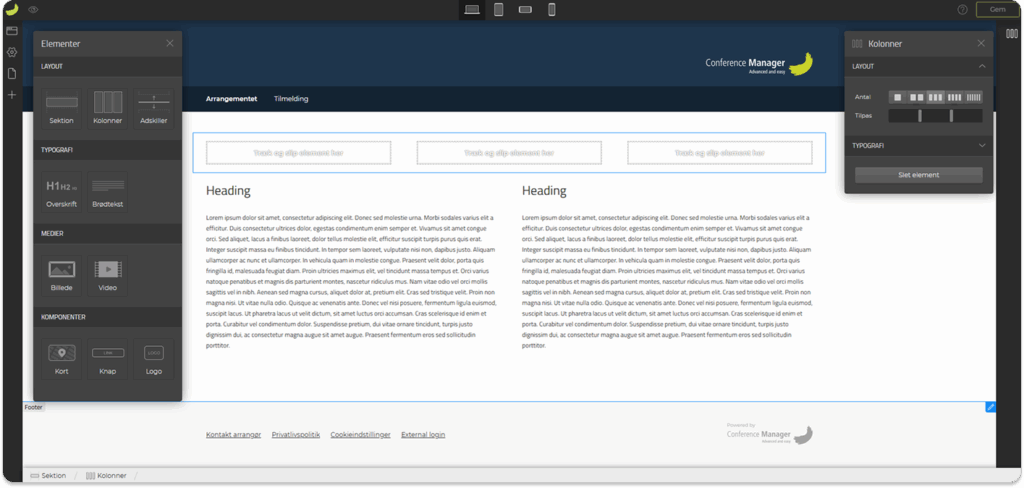Expand the TYPOGRAFI section in Kolonner panel

pos(981,145)
